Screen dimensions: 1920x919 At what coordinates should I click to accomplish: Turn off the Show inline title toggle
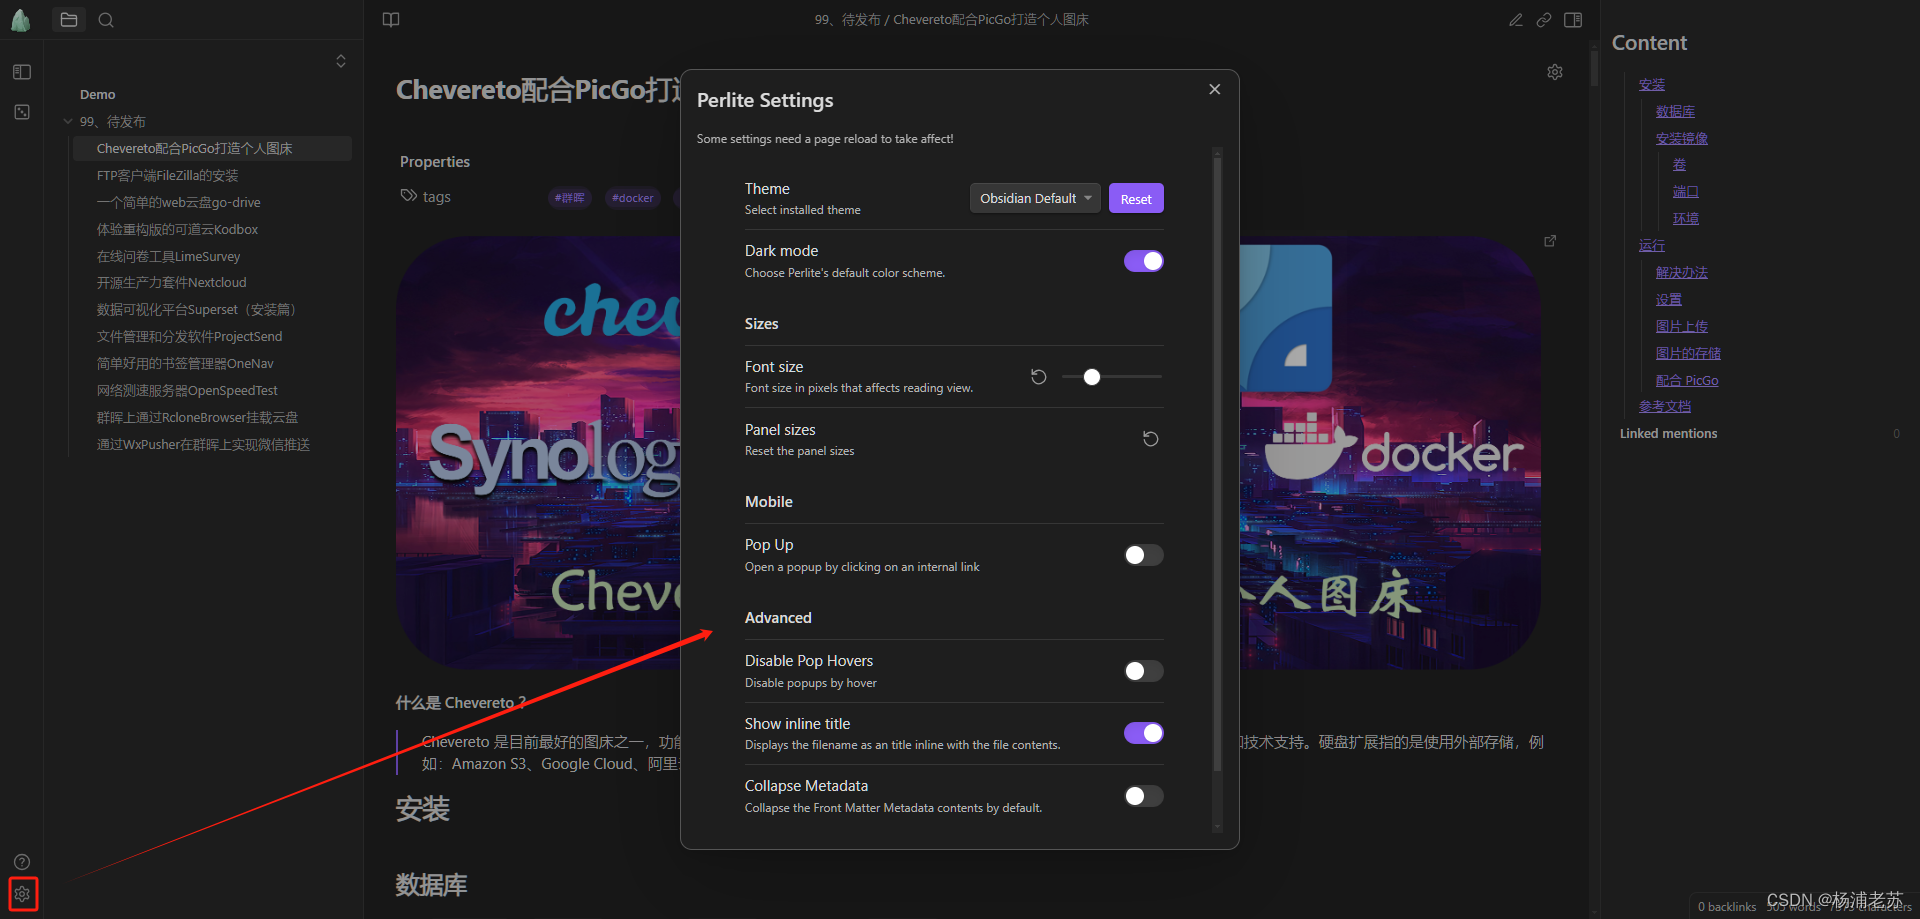[x=1144, y=733]
